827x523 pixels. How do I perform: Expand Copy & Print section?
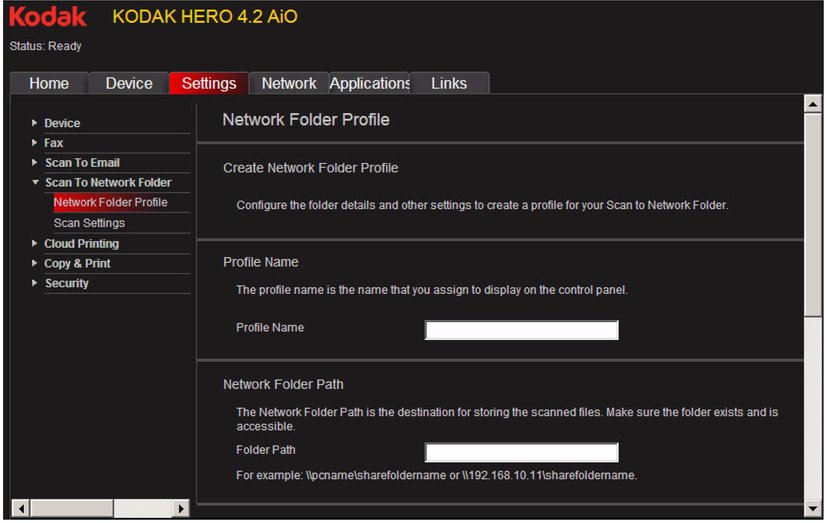(77, 264)
